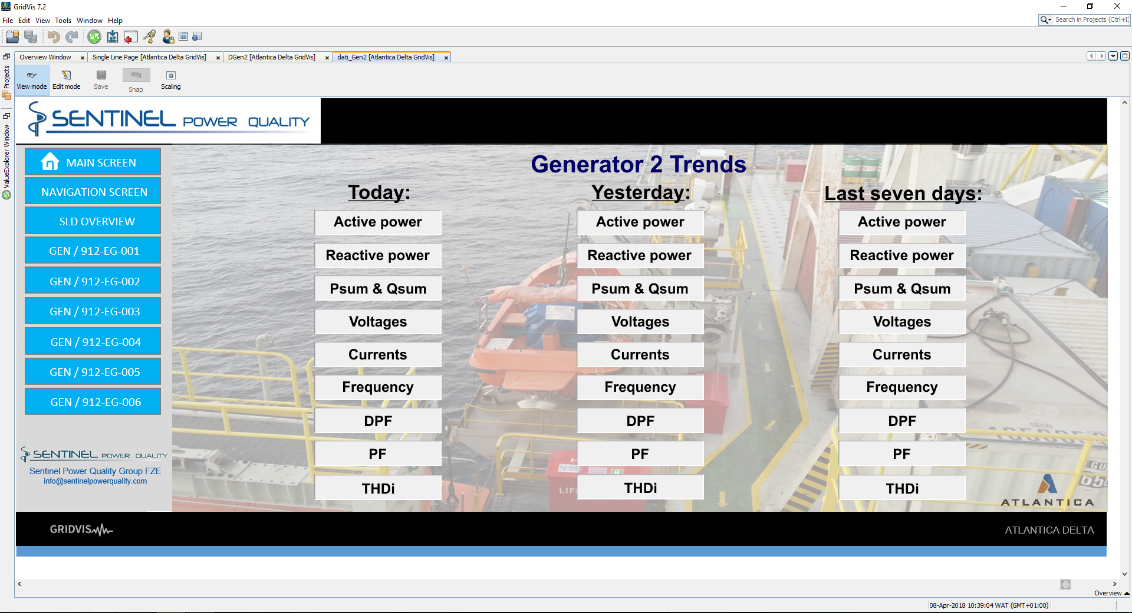The width and height of the screenshot is (1132, 613).
Task: Click the red arrow import icon
Action: (x=130, y=37)
